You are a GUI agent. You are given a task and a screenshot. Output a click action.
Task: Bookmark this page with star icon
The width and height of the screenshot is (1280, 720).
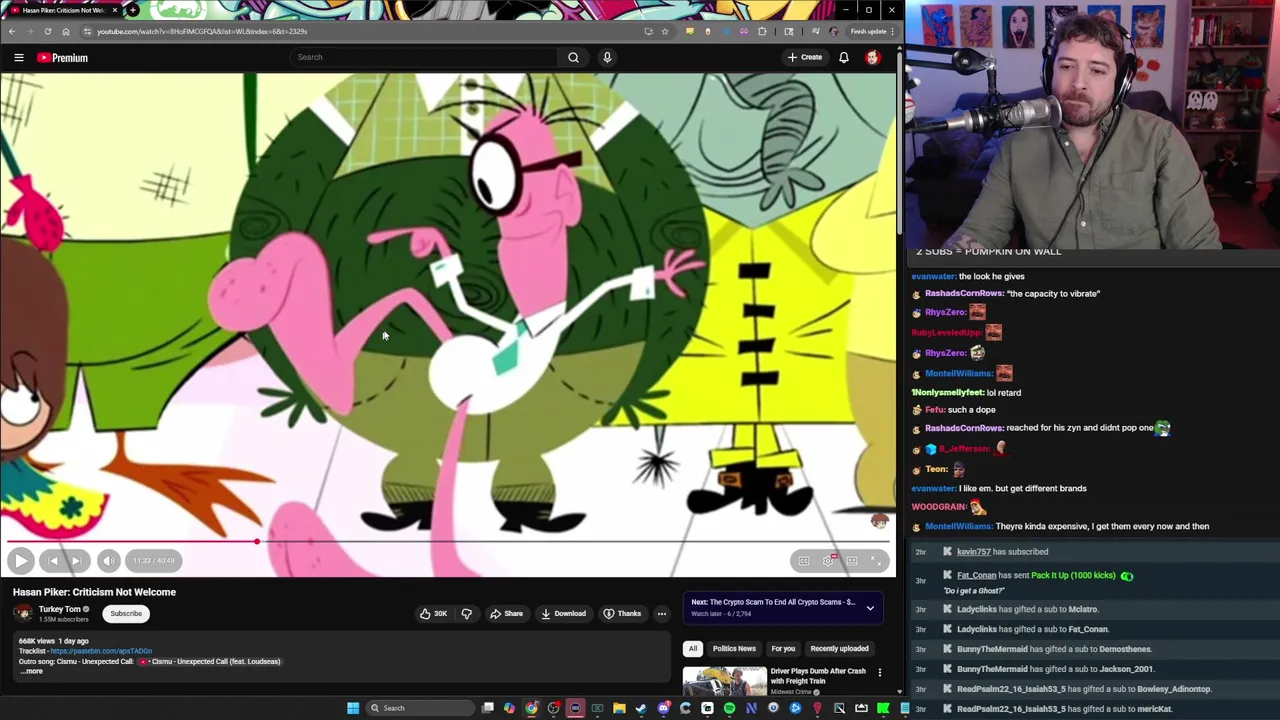[x=665, y=32]
